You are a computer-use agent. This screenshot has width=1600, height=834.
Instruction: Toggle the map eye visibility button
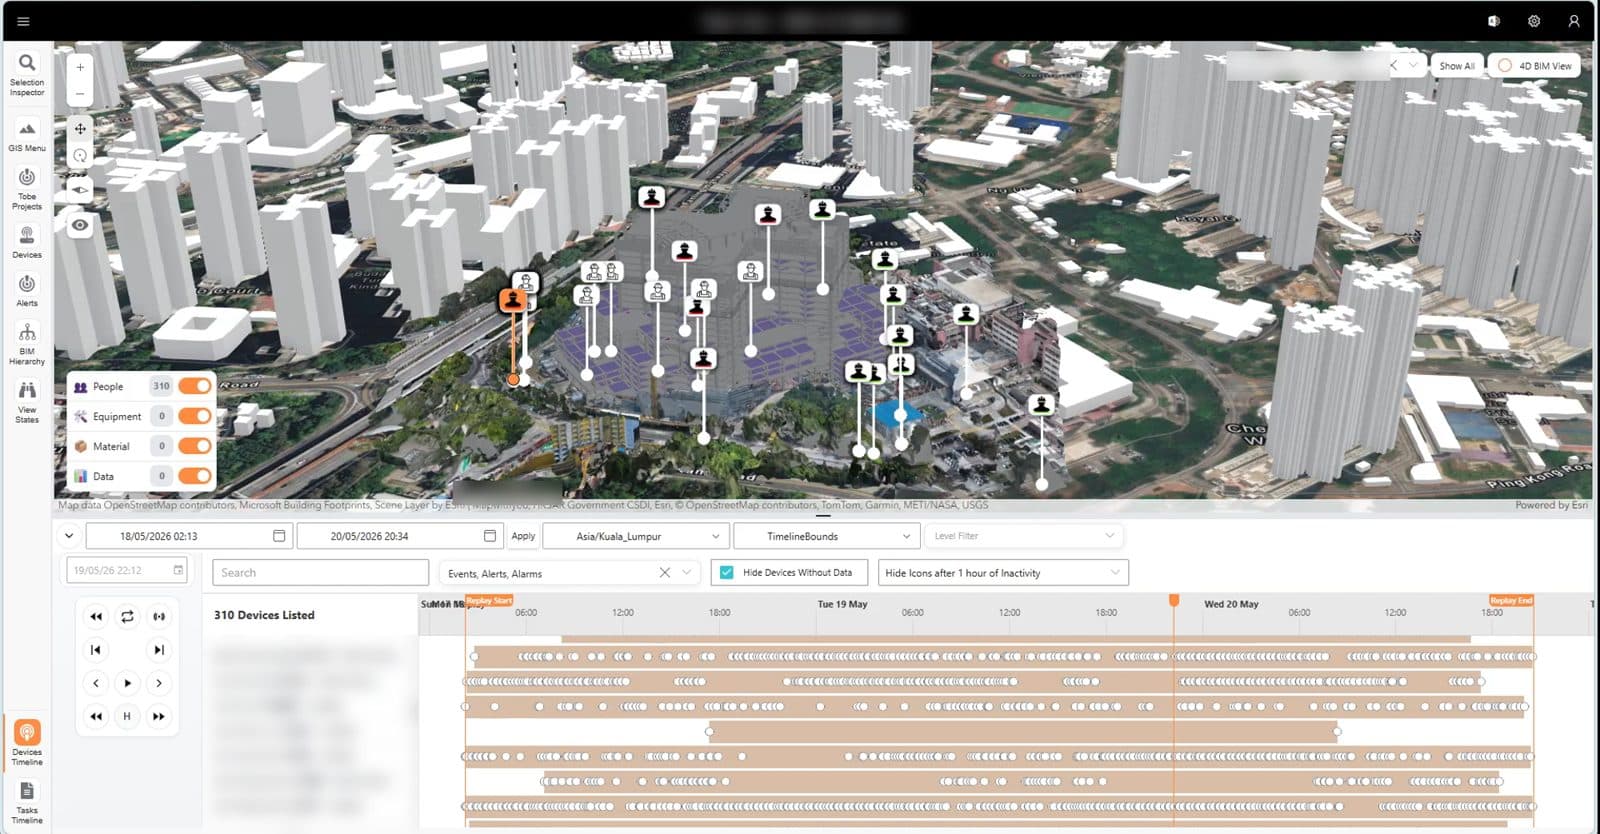coord(80,225)
